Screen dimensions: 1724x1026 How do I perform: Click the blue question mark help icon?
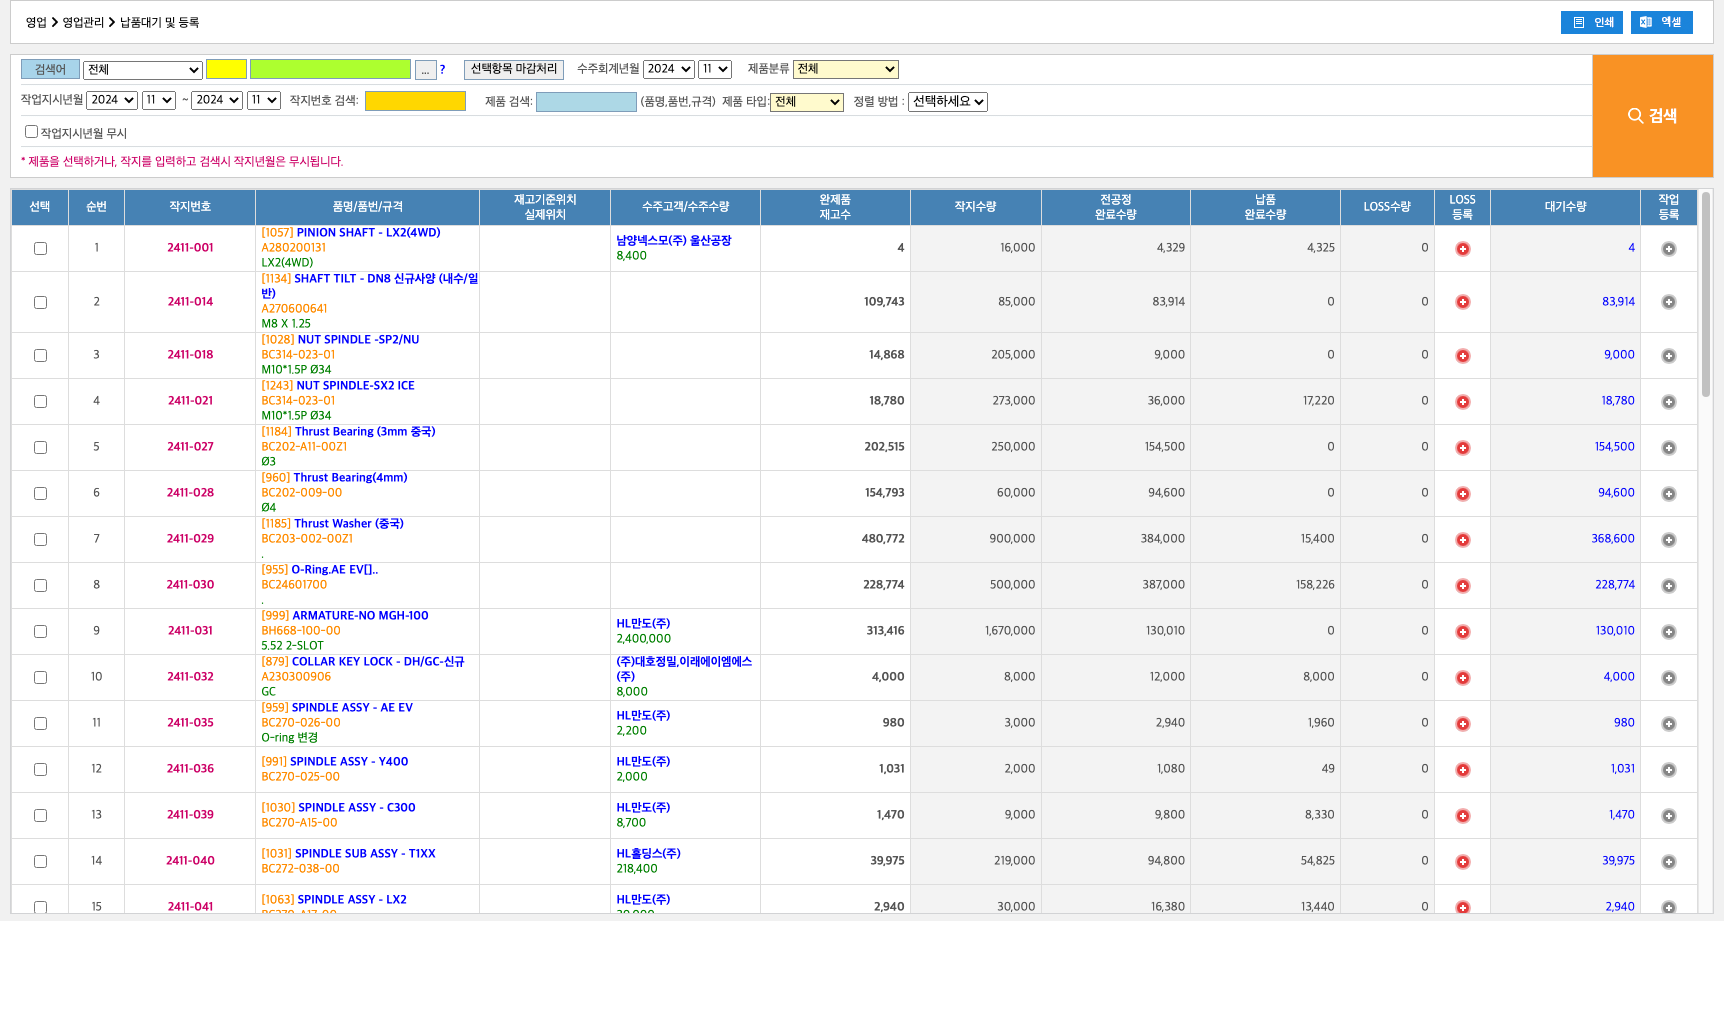point(442,70)
